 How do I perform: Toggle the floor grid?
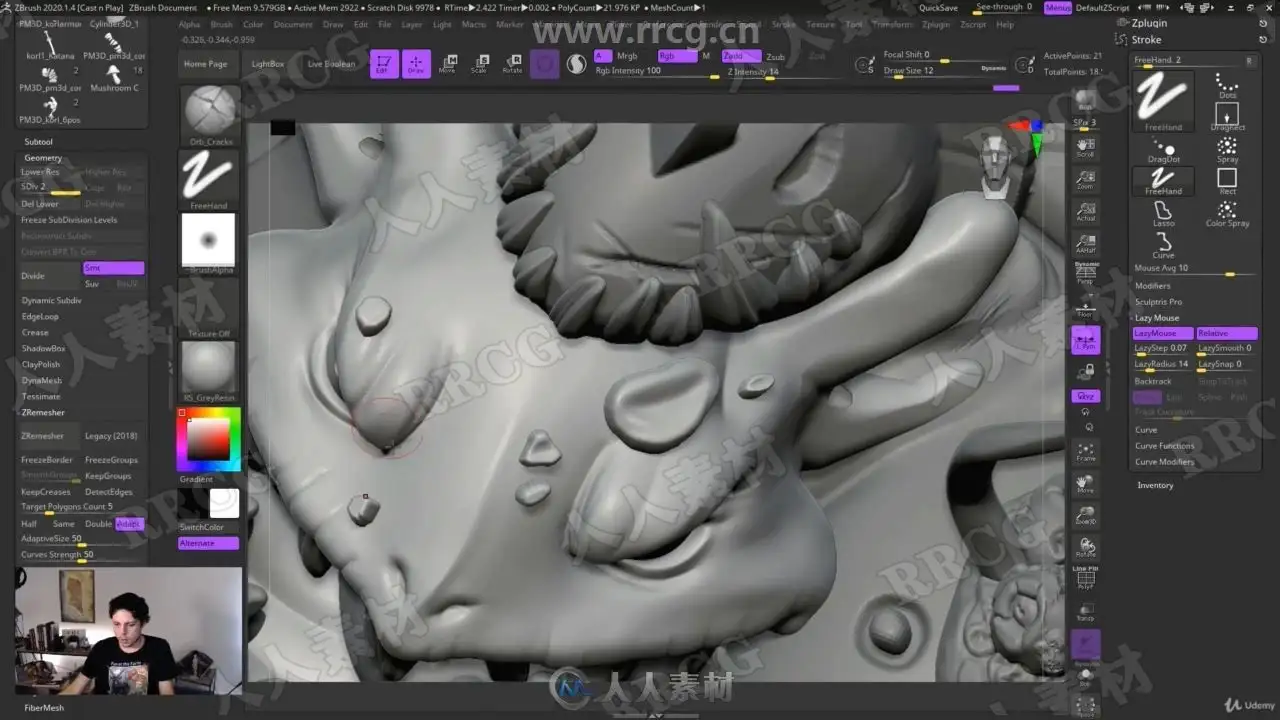point(1085,307)
